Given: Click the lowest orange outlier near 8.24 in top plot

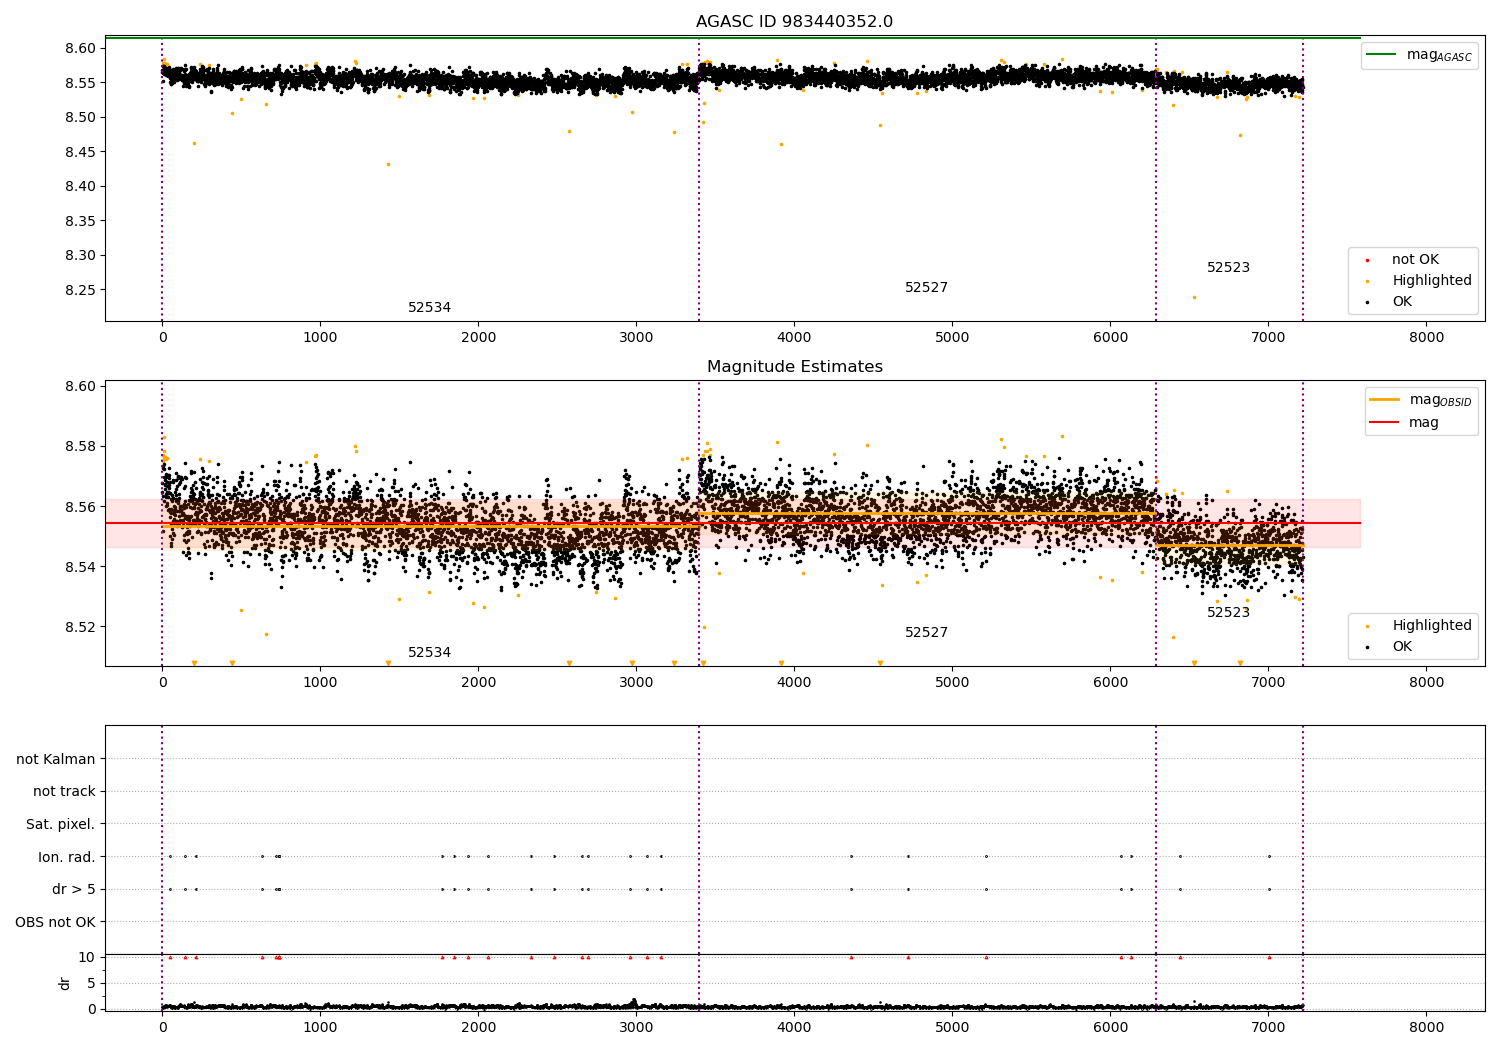Looking at the screenshot, I should [1193, 297].
